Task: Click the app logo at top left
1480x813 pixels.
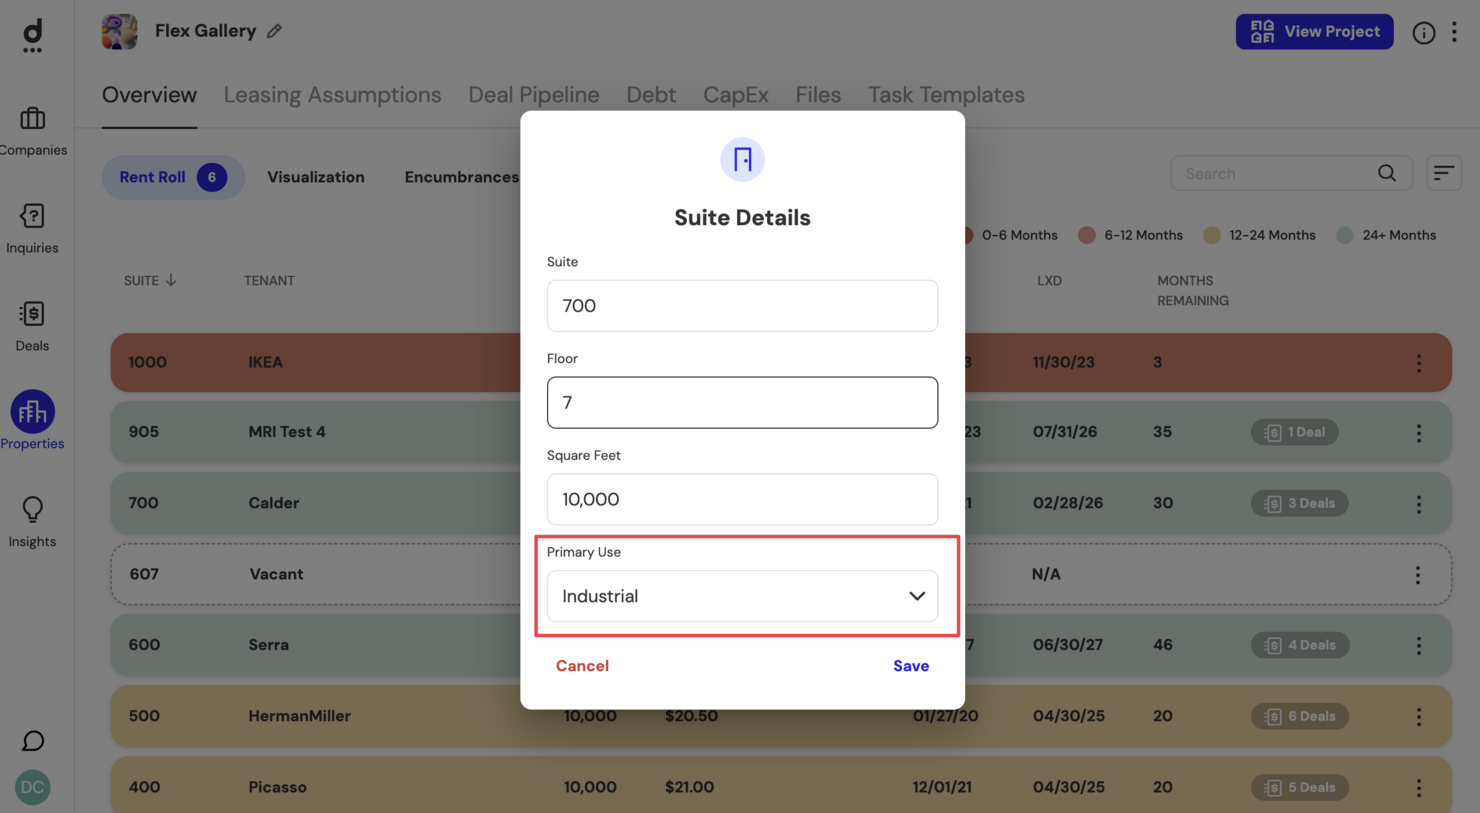Action: point(32,36)
